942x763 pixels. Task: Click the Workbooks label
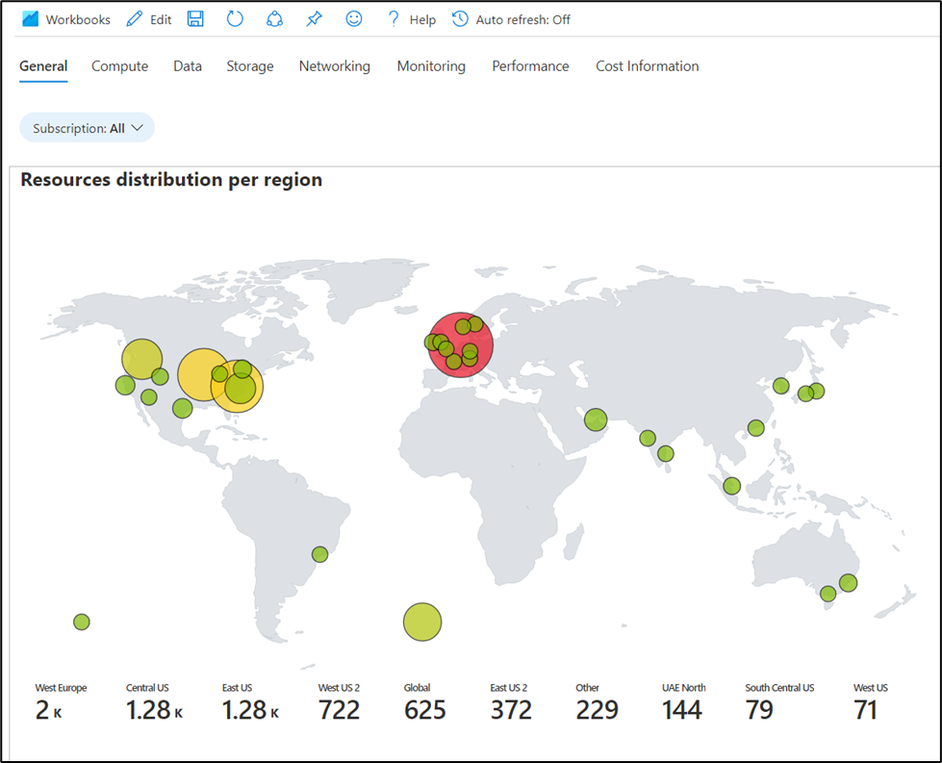(78, 20)
